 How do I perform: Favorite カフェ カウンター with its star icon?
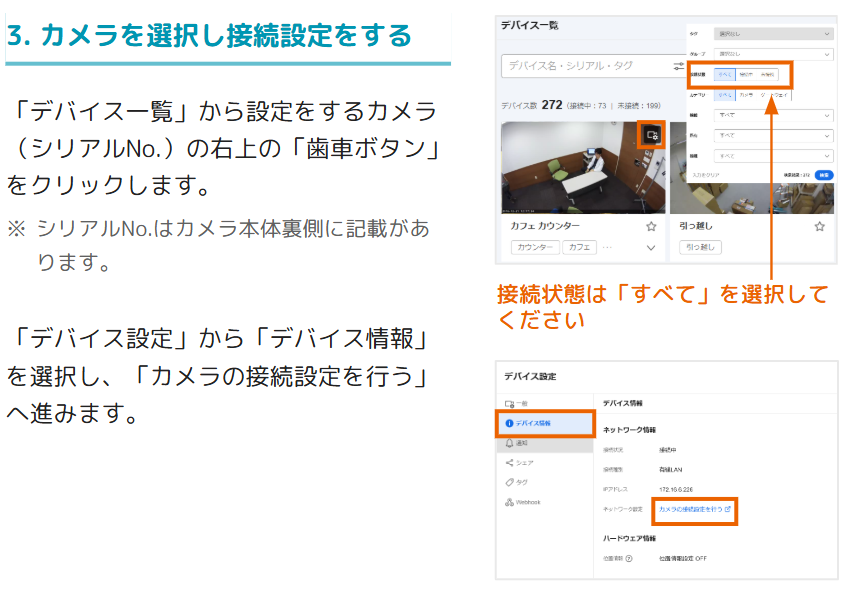coord(651,226)
